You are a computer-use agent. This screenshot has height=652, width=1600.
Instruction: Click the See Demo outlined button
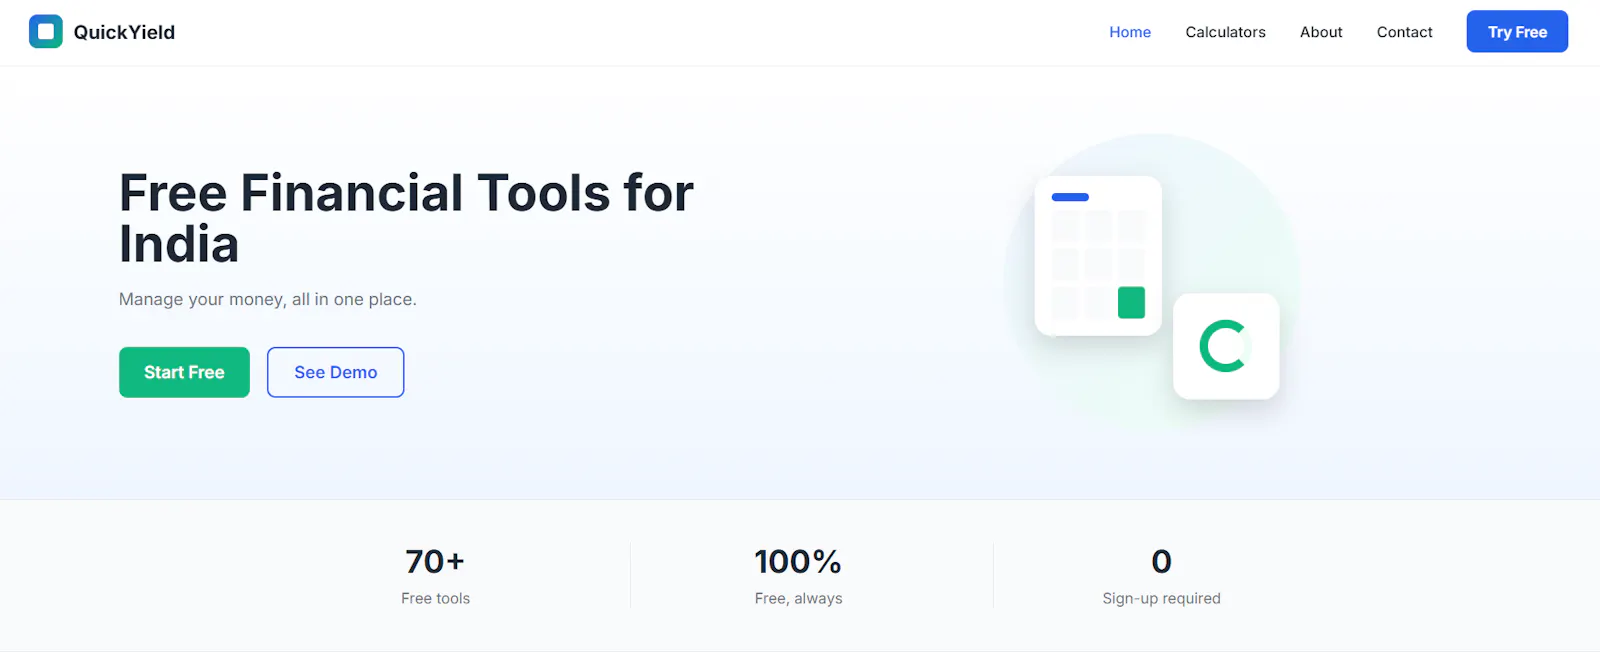pyautogui.click(x=336, y=372)
